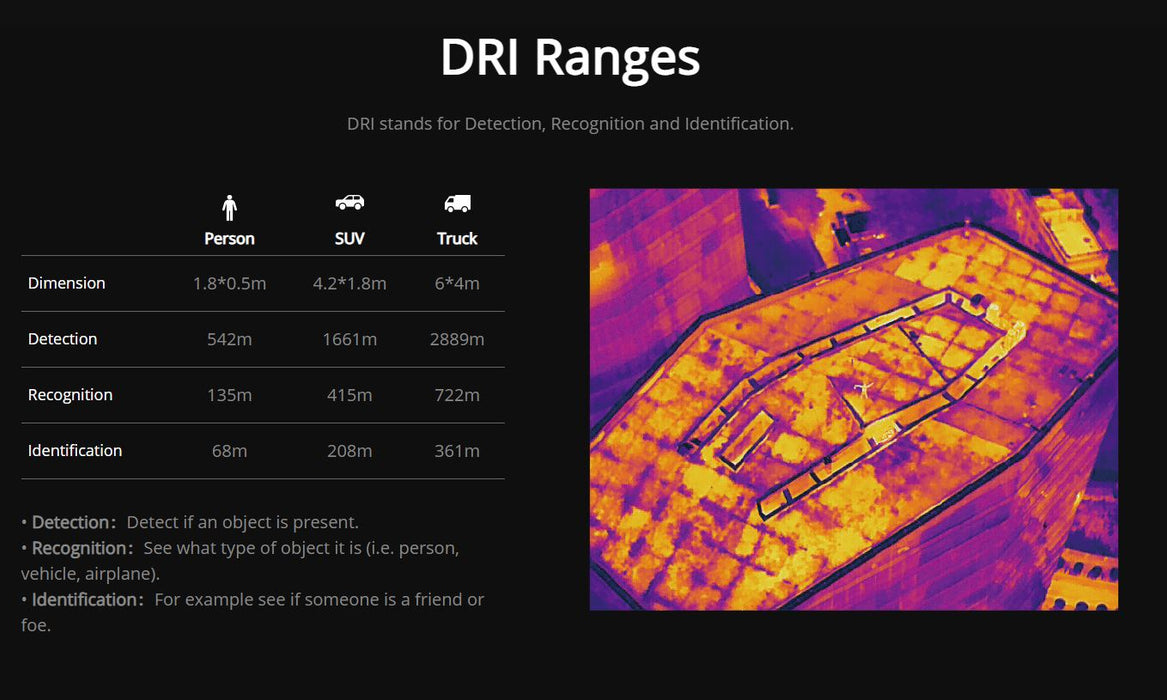
Task: Click the Truck icon
Action: 457,204
